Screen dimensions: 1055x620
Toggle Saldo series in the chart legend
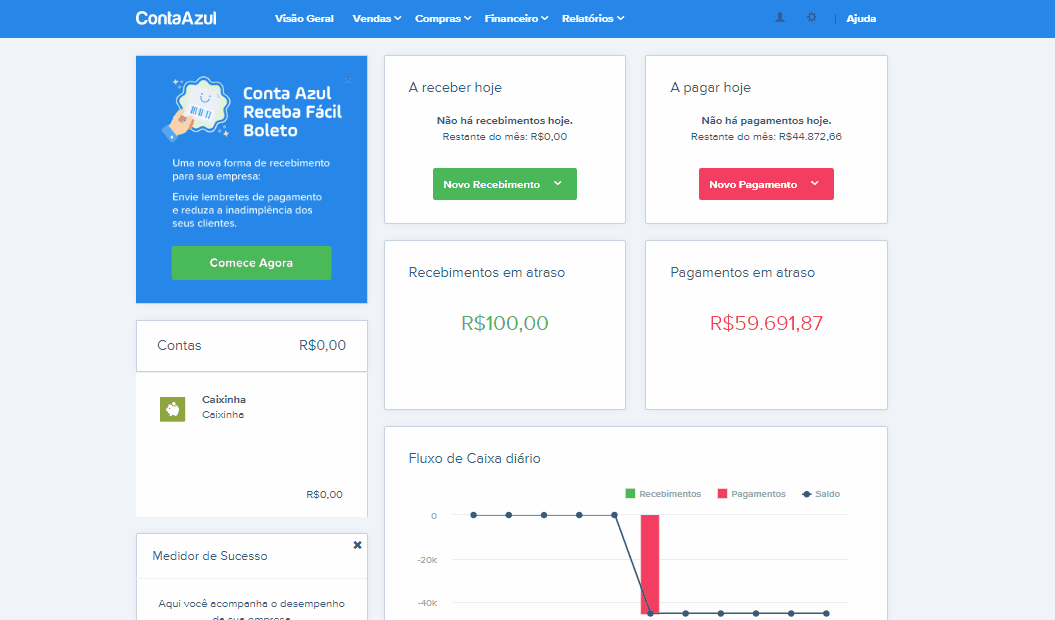821,493
